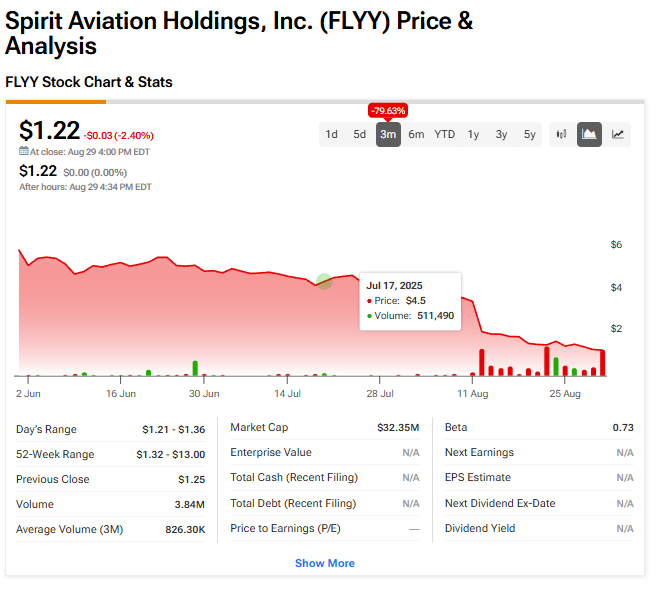Click the Jul 17 chart marker dot

[x=324, y=282]
